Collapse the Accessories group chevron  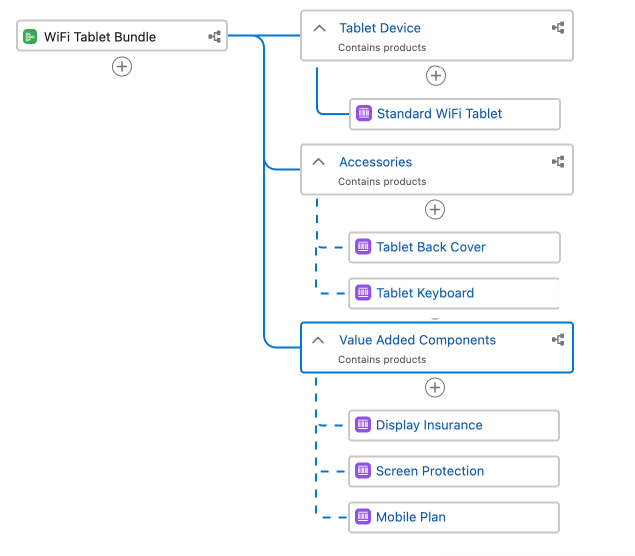tap(318, 162)
